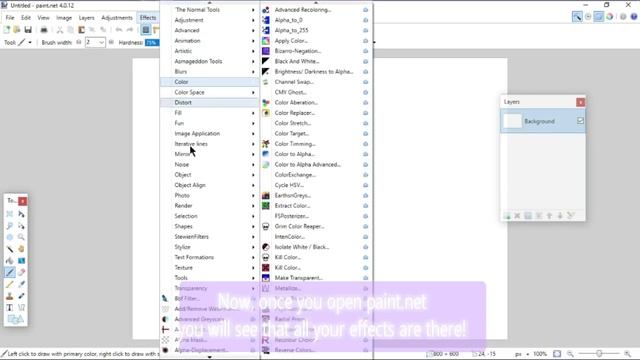Open the File menu
Image resolution: width=640 pixels, height=360 pixels.
(x=10, y=18)
